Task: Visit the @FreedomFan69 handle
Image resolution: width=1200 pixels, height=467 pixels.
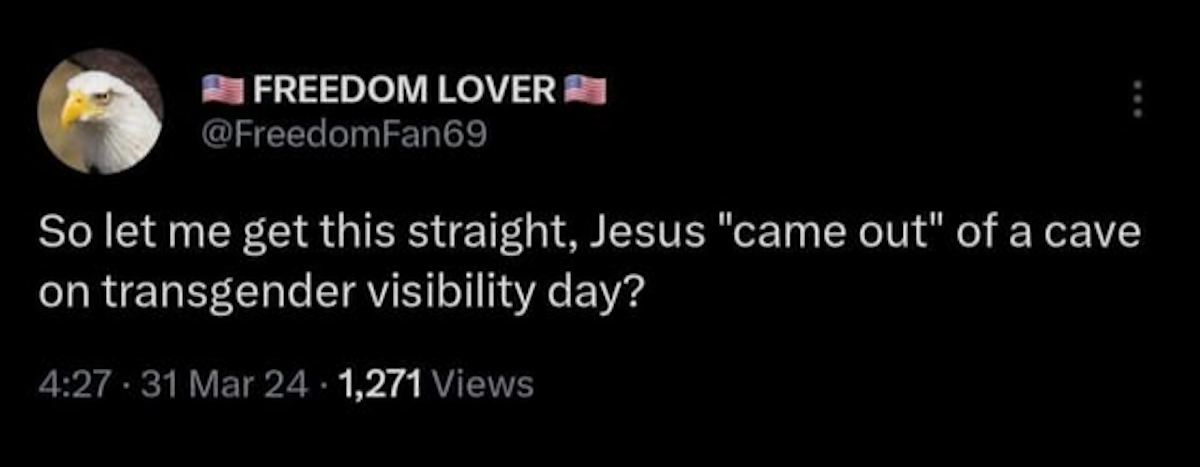Action: pyautogui.click(x=345, y=133)
